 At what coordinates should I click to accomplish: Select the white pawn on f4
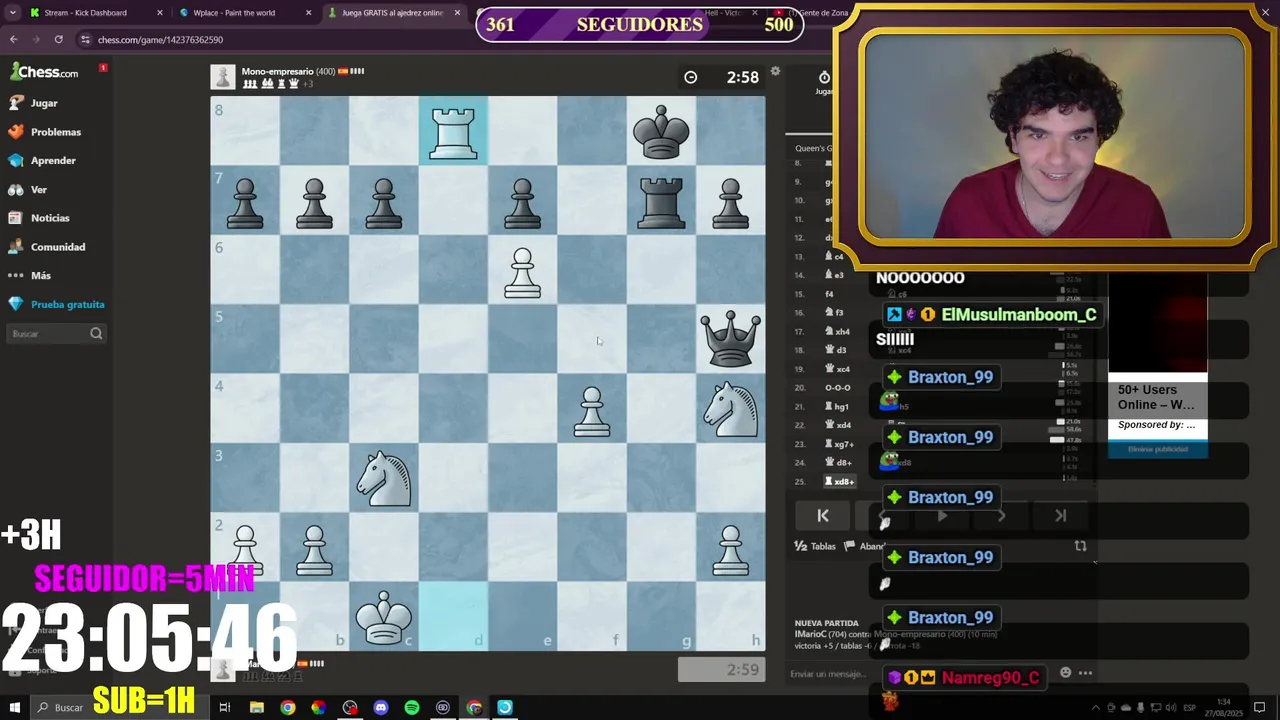click(x=592, y=408)
